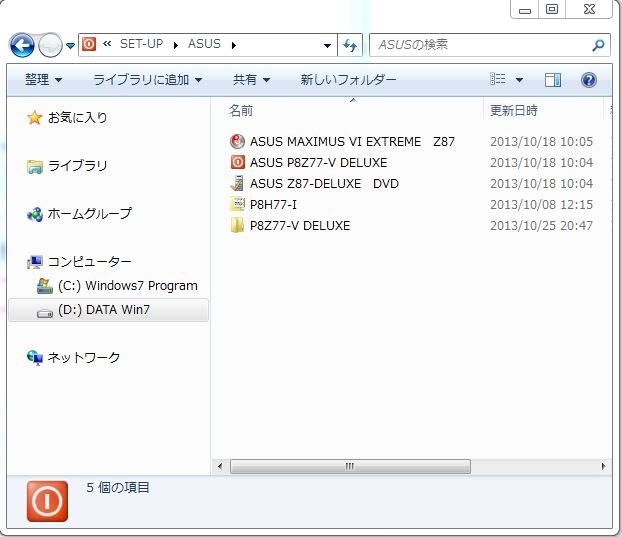Click the P8H77-I file icon
The width and height of the screenshot is (622, 537).
pyautogui.click(x=237, y=204)
